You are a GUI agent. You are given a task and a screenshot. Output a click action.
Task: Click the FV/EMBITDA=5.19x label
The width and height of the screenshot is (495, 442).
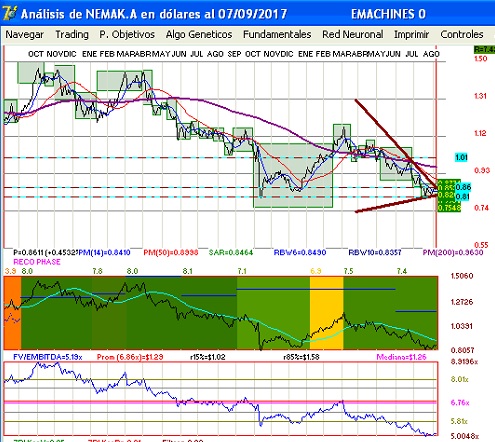point(48,357)
